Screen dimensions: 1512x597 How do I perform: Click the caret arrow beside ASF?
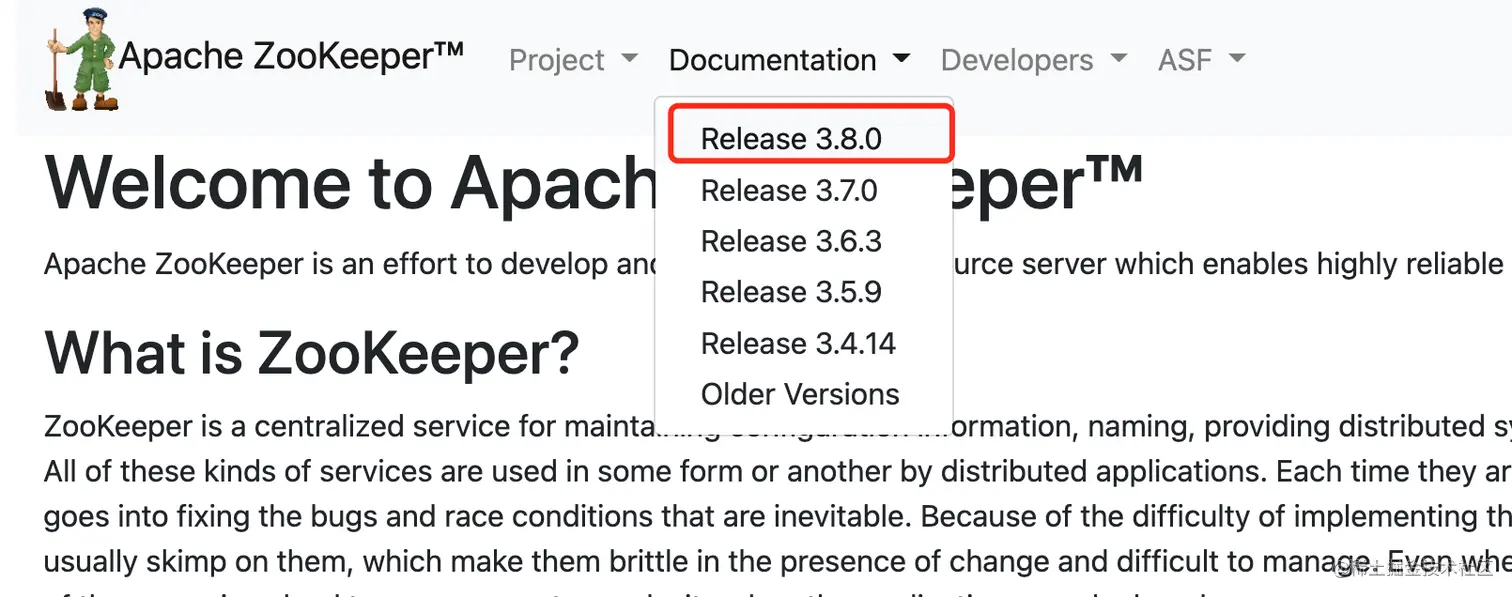1238,59
